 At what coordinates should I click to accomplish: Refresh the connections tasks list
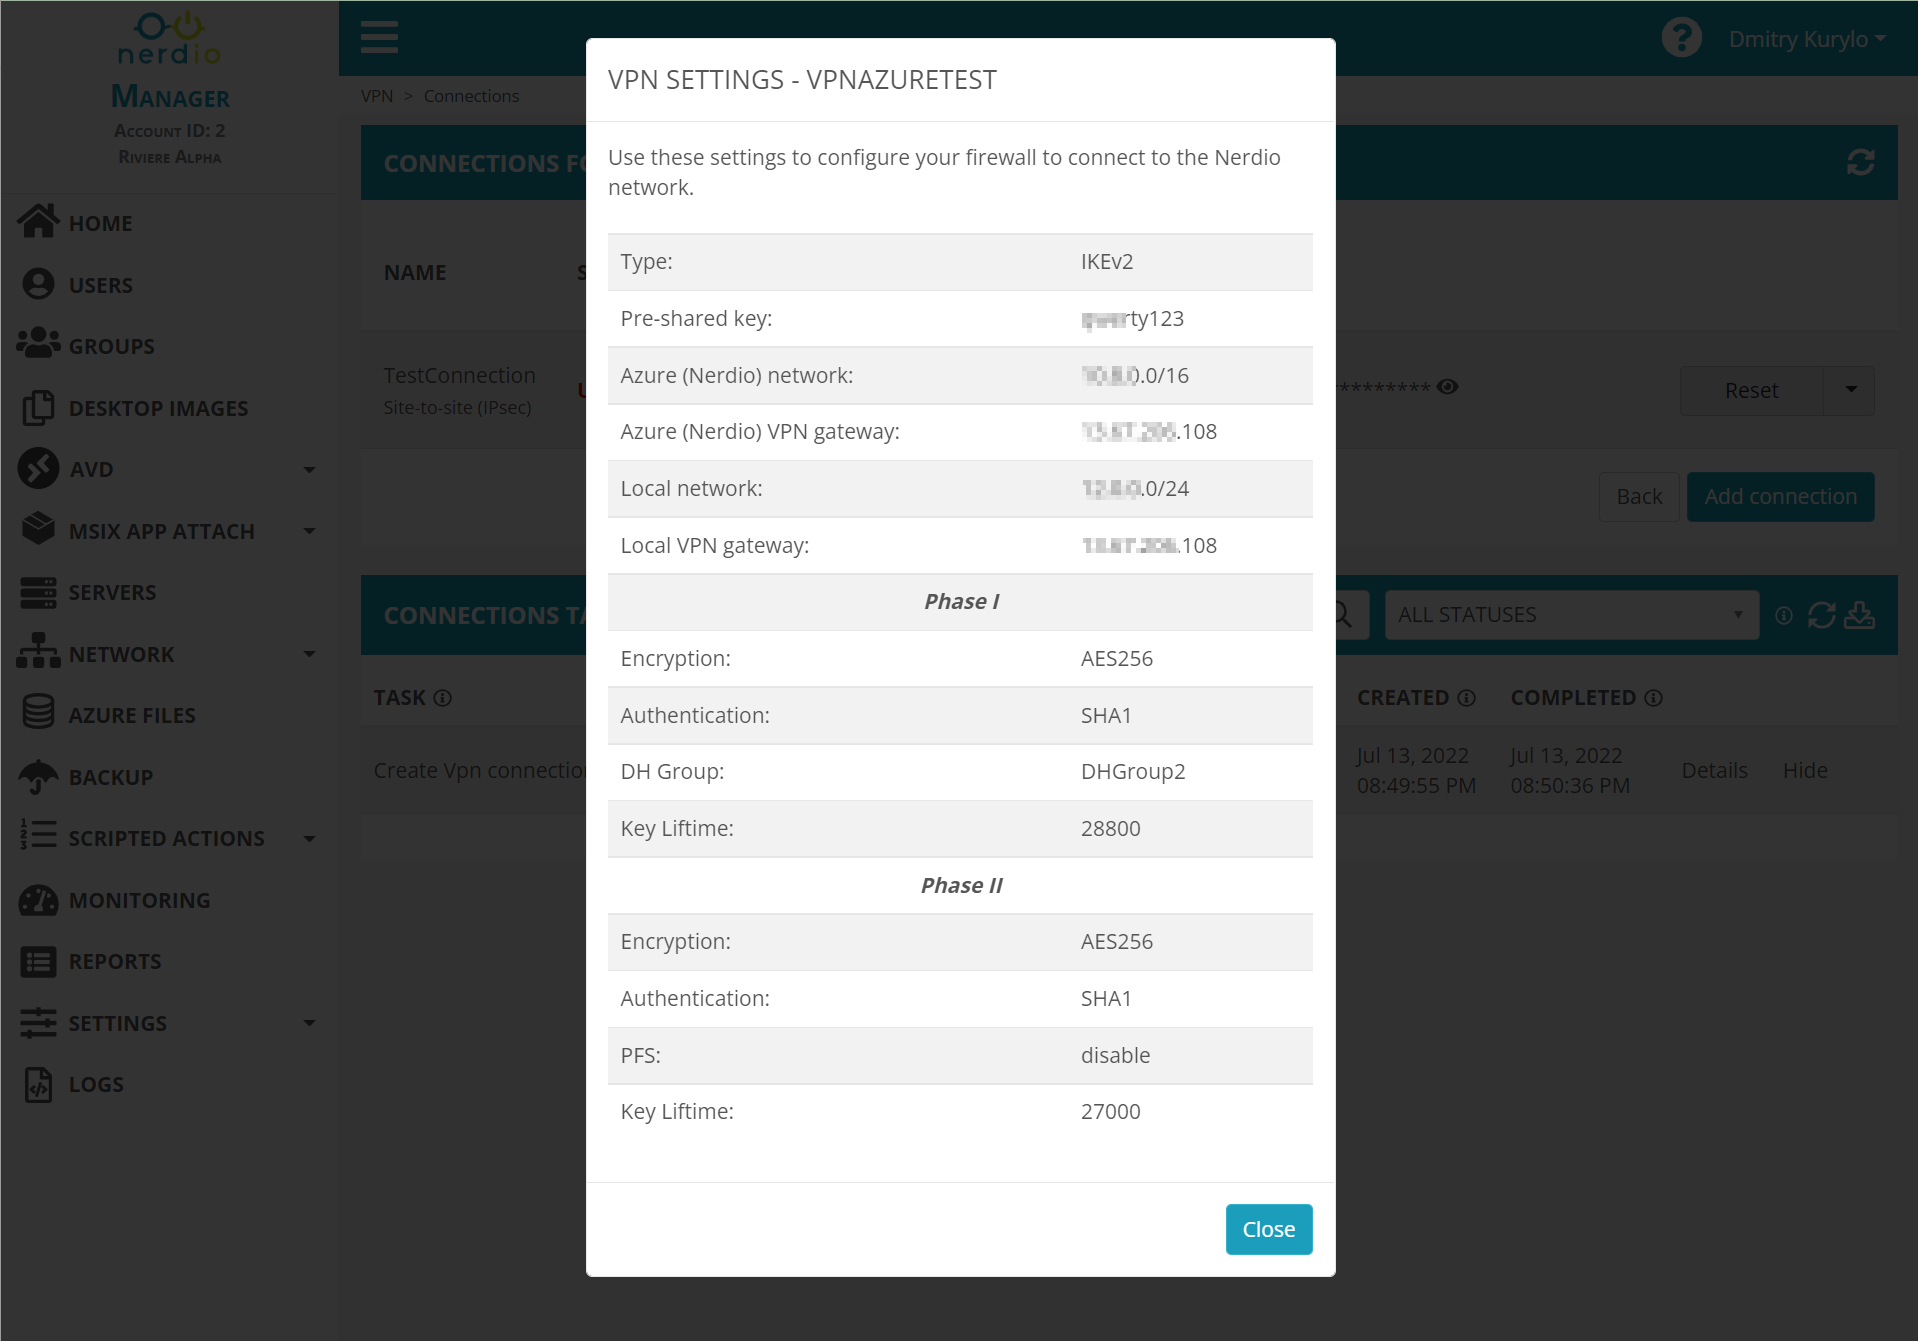(x=1821, y=615)
